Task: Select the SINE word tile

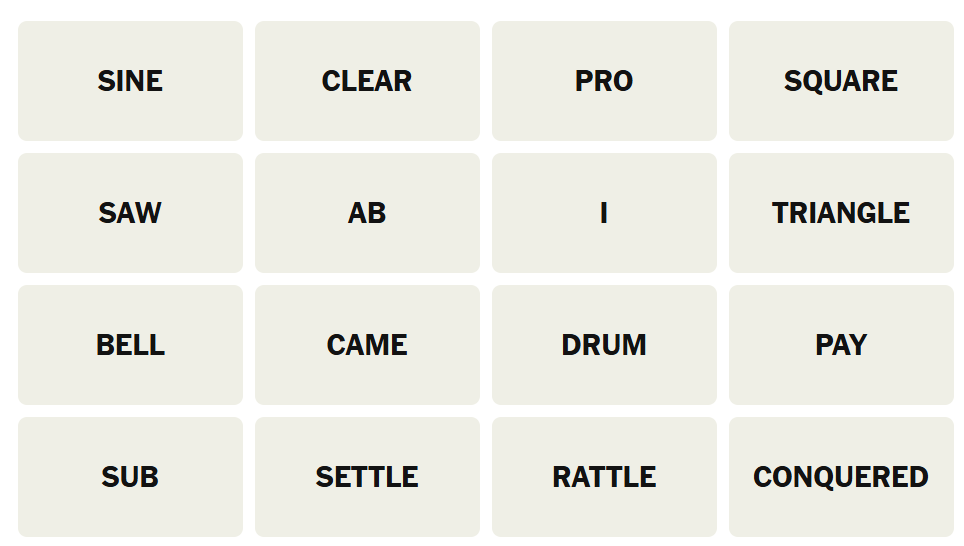Action: tap(130, 81)
